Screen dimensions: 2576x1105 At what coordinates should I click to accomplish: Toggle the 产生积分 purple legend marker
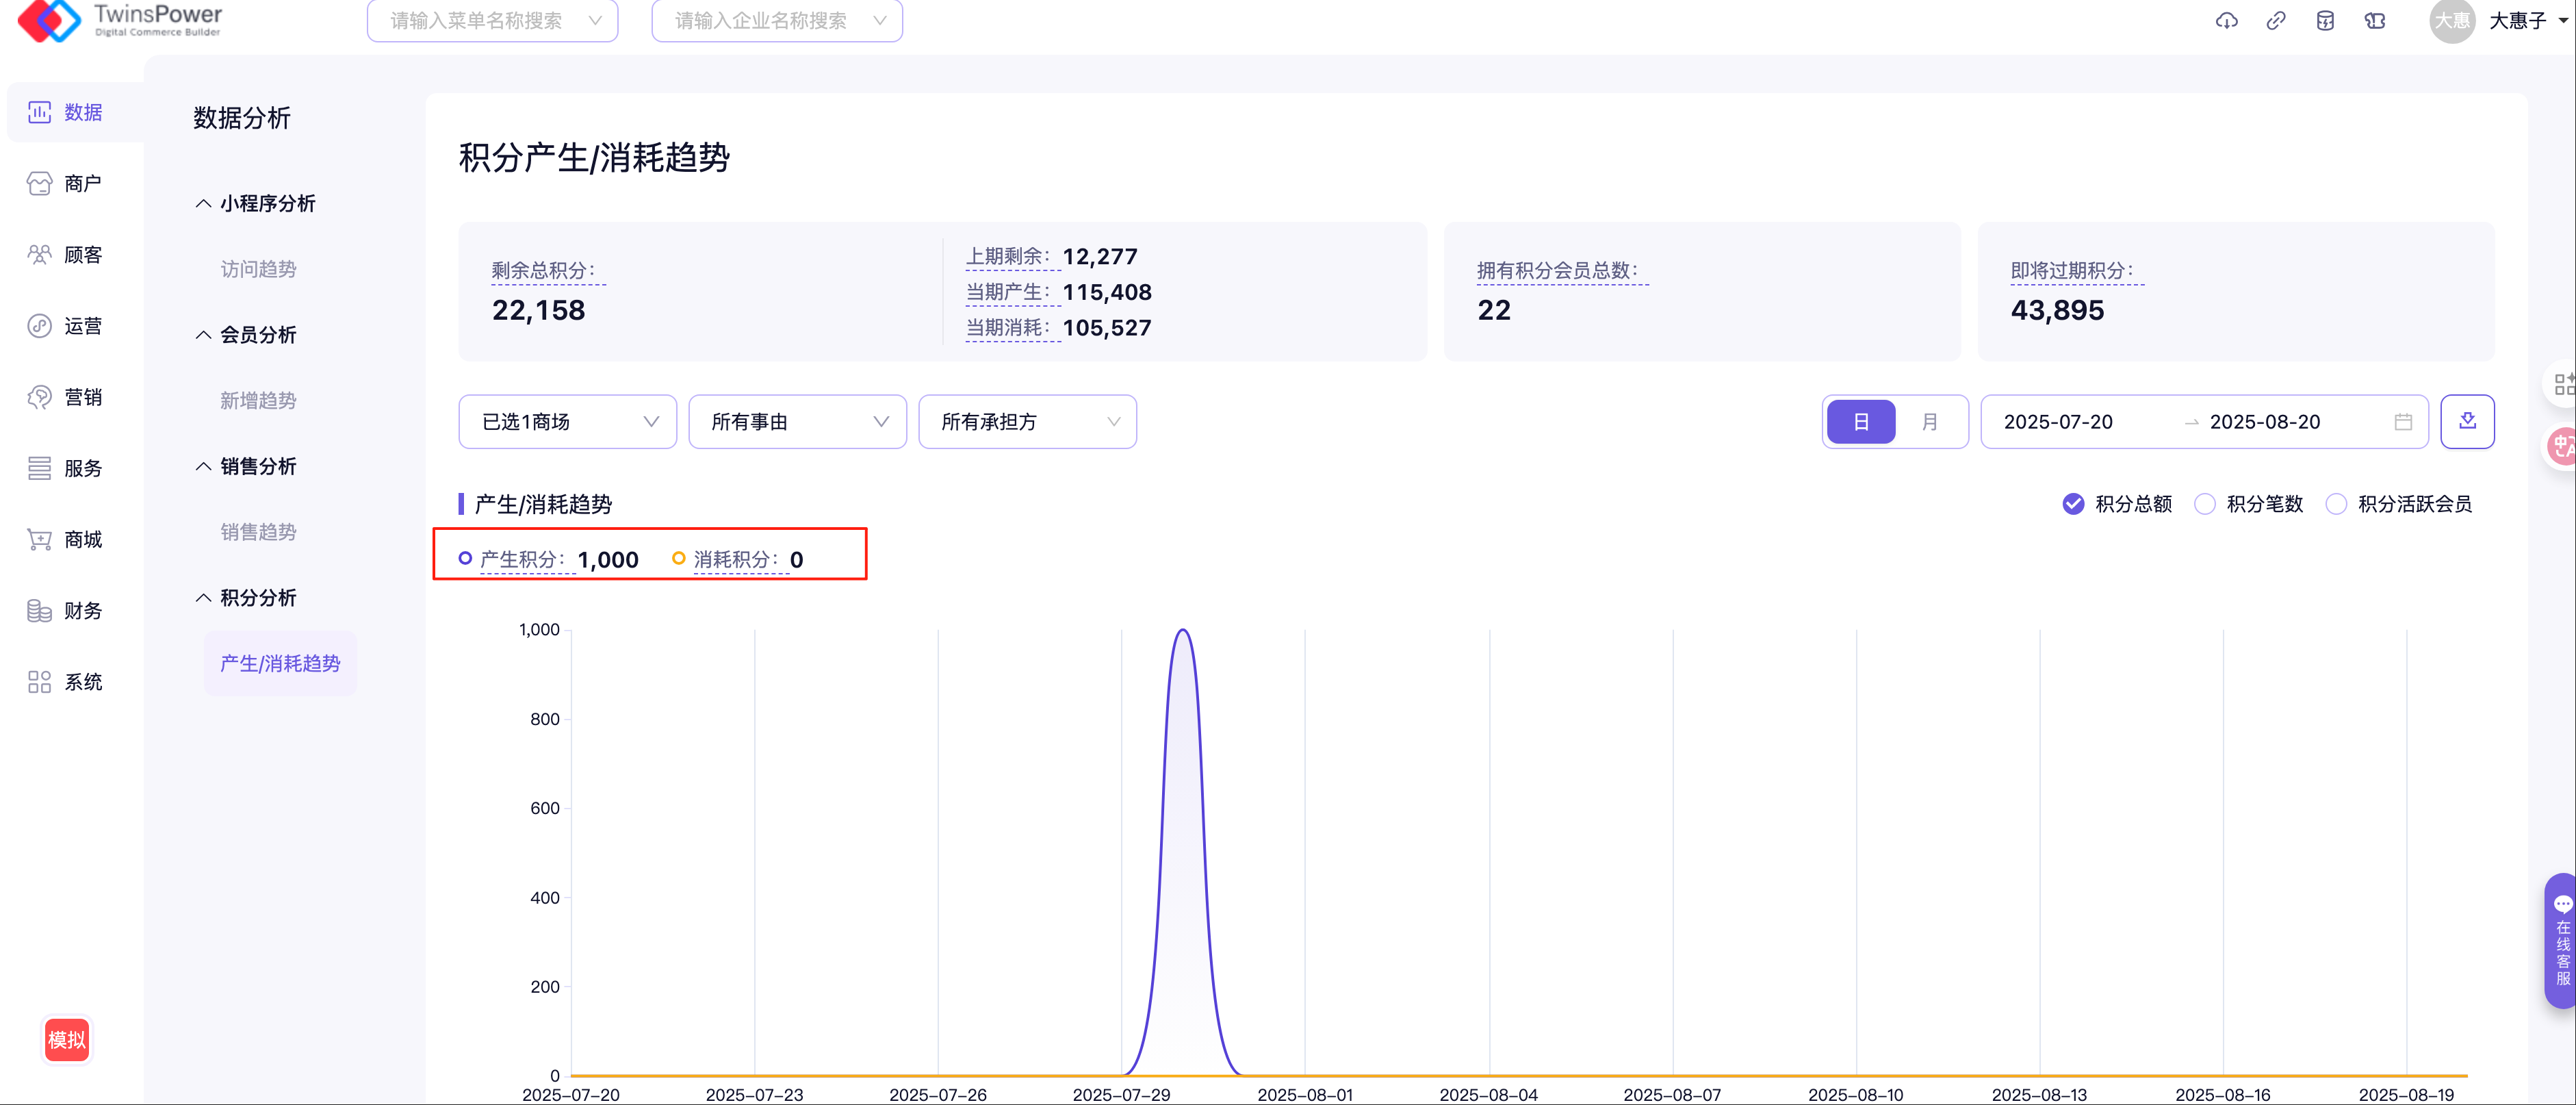tap(465, 559)
